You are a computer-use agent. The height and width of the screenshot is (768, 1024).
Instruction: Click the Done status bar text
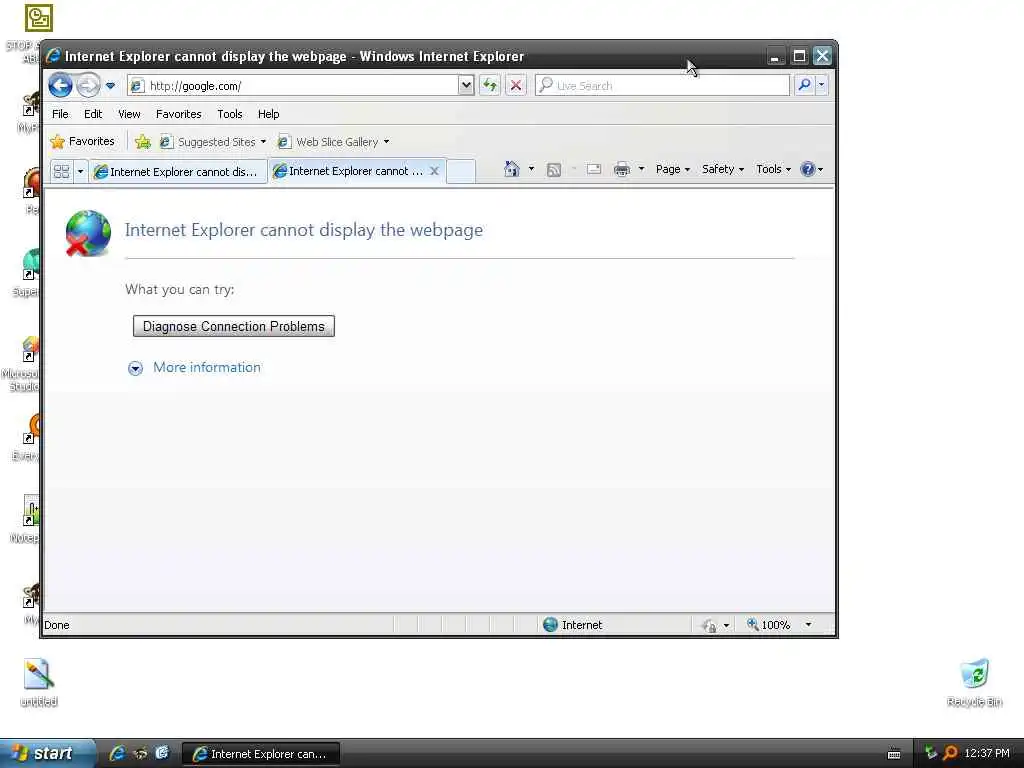point(57,625)
